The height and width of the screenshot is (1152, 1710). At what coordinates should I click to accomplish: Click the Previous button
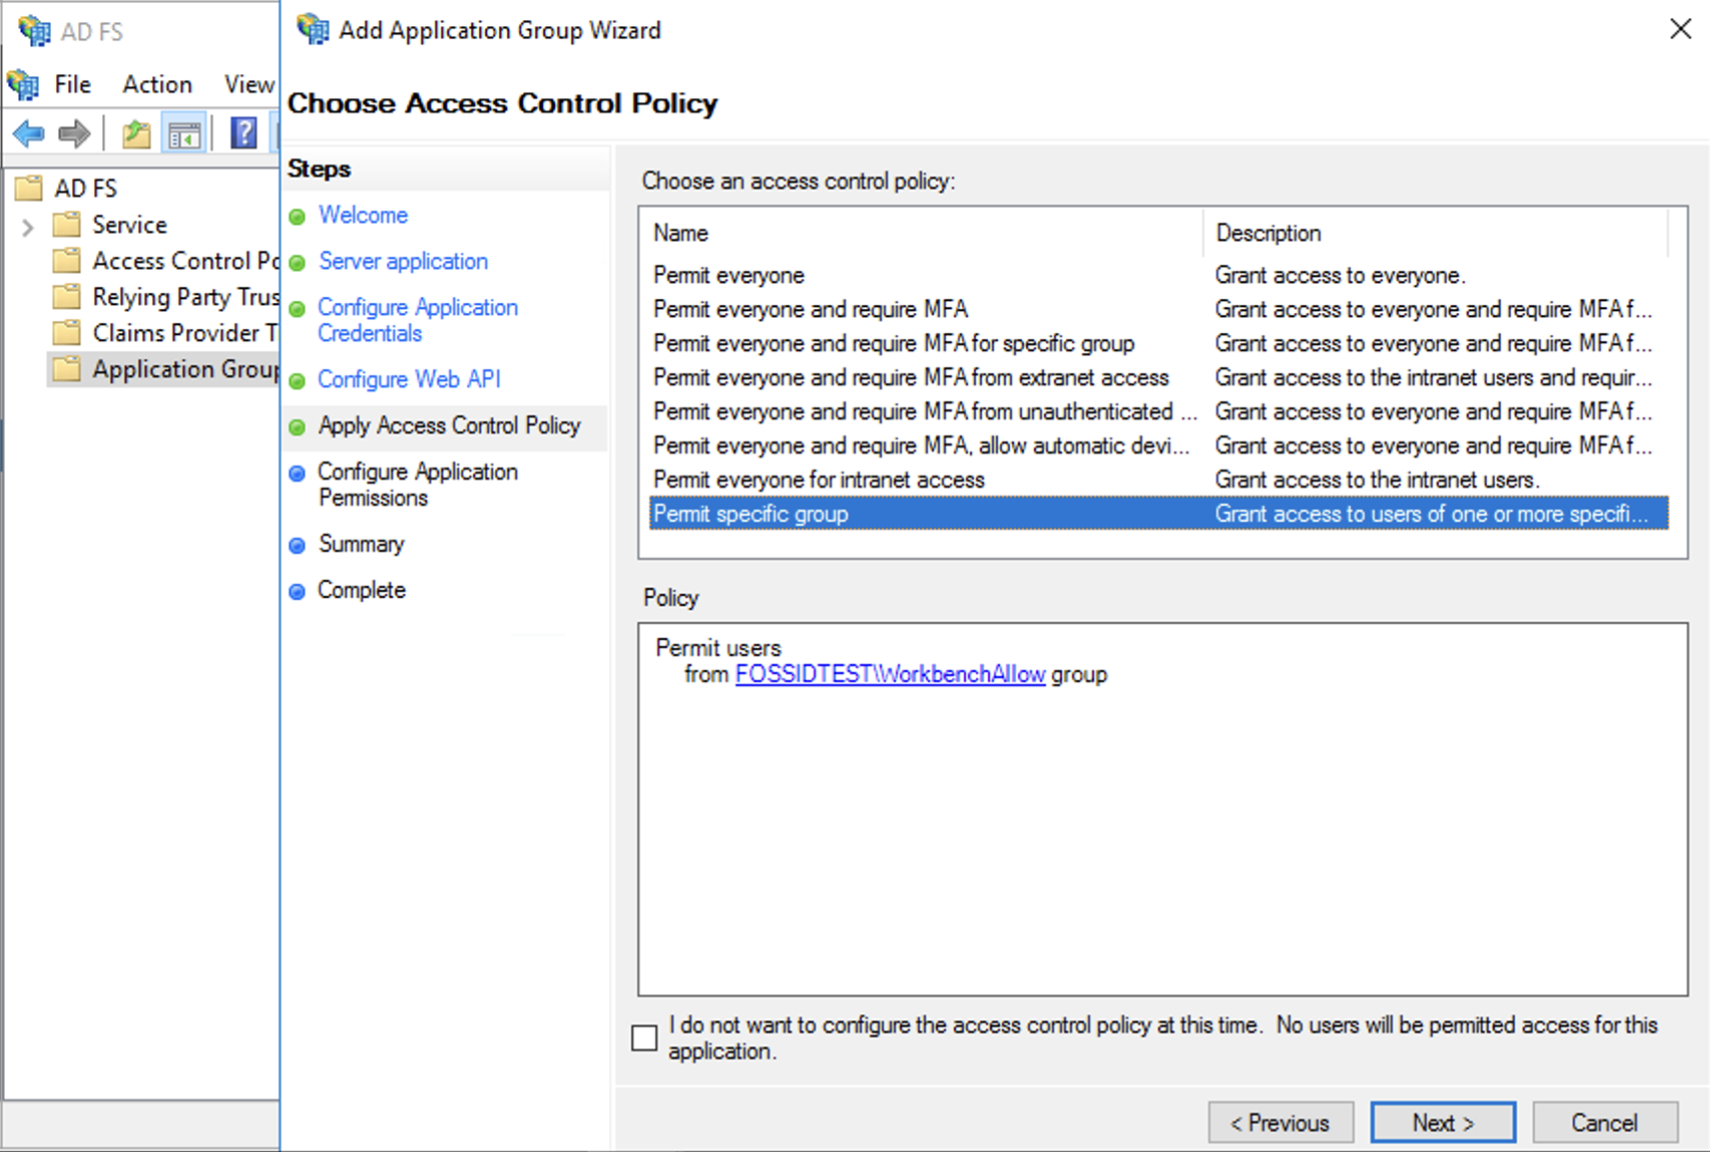click(1280, 1122)
